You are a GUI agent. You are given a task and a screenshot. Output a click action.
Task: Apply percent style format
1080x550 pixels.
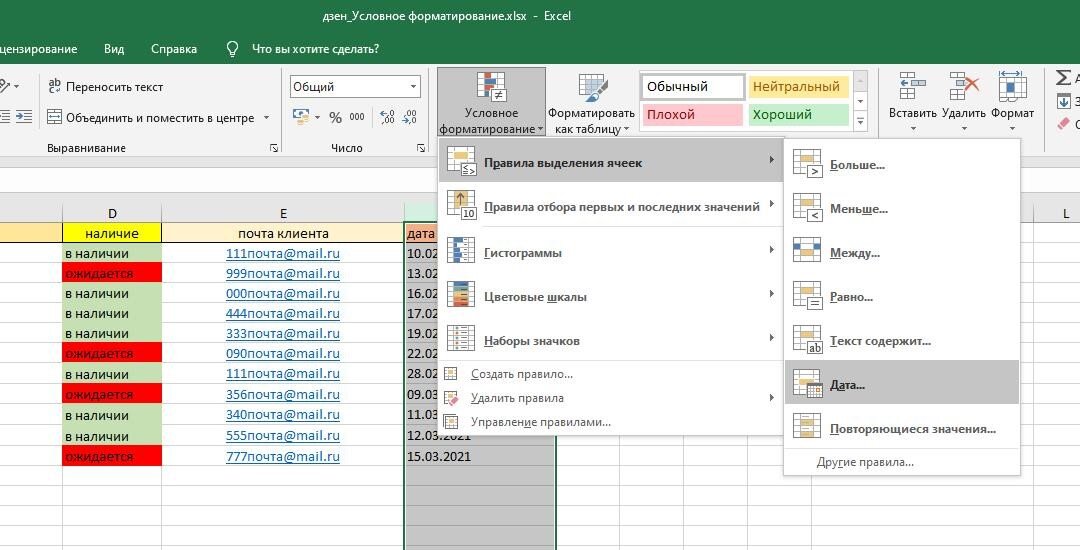[x=335, y=118]
